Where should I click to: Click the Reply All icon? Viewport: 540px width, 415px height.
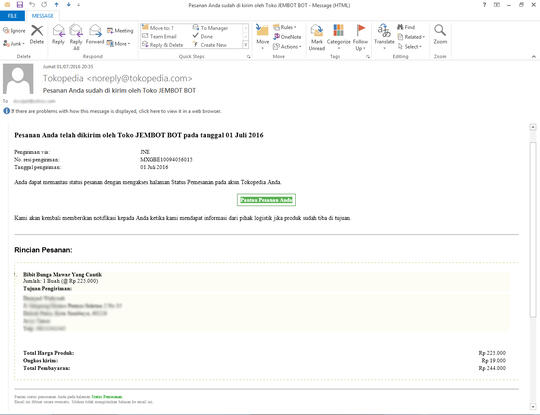(x=76, y=37)
